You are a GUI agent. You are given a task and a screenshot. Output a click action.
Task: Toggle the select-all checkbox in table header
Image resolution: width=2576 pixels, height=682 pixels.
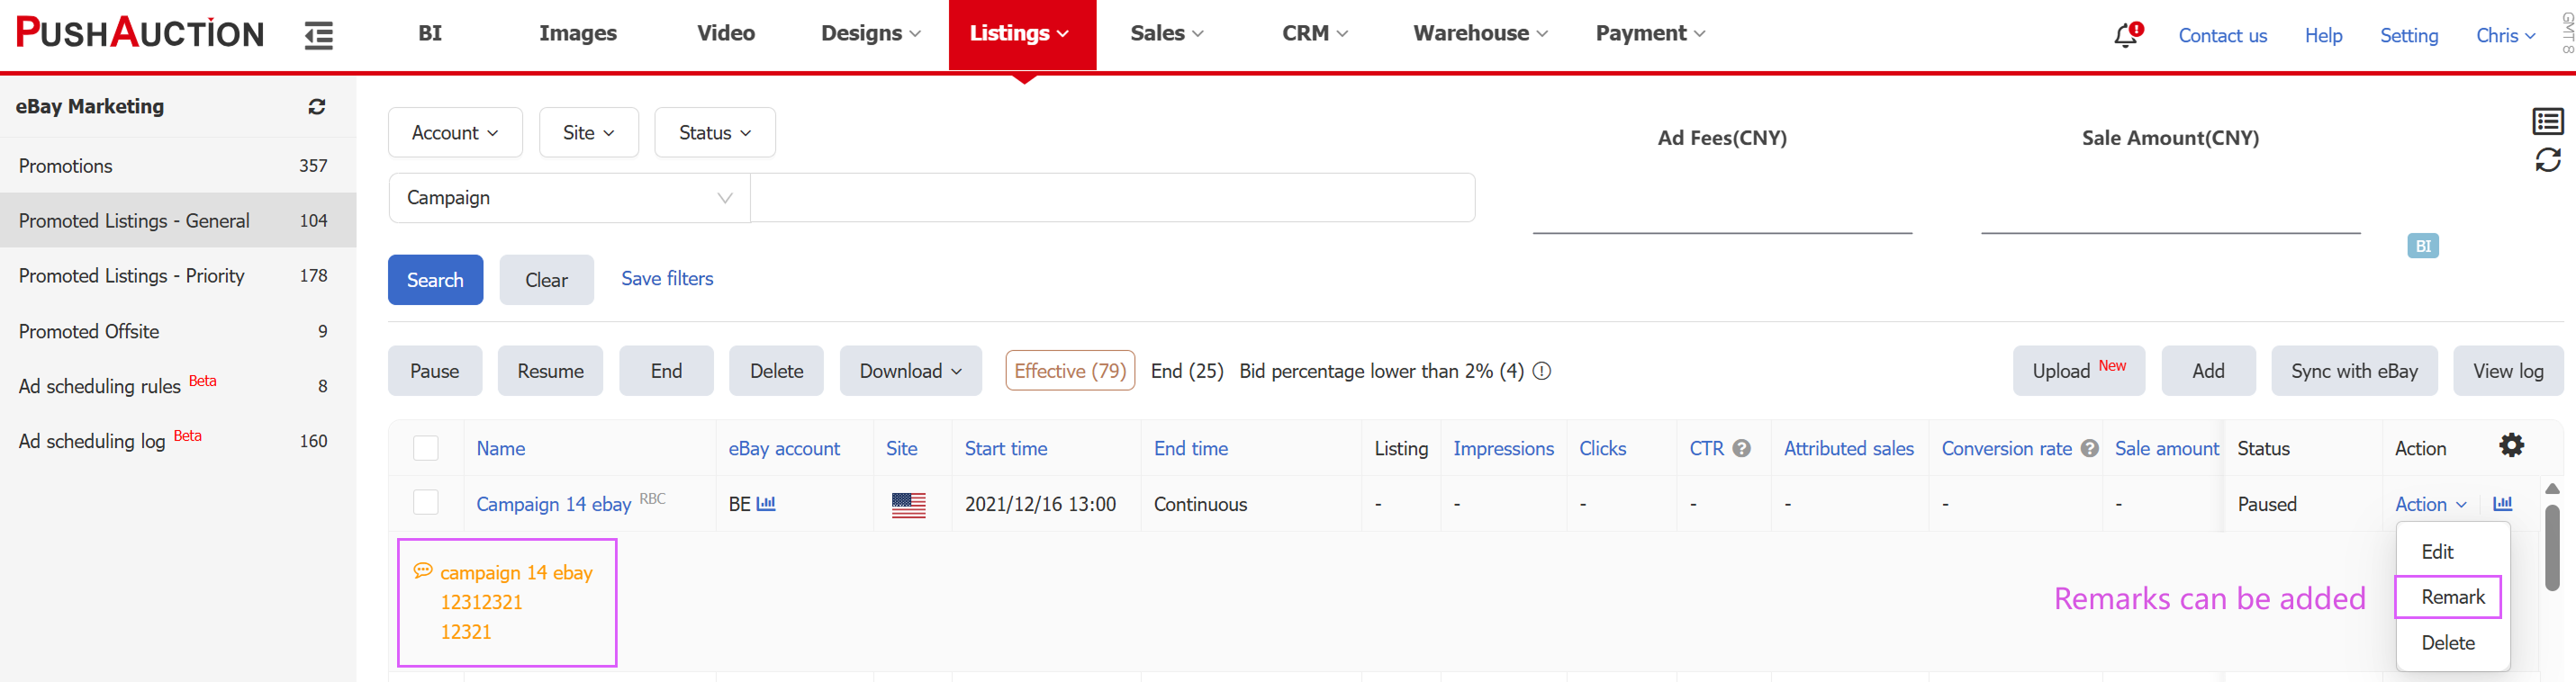tap(426, 448)
